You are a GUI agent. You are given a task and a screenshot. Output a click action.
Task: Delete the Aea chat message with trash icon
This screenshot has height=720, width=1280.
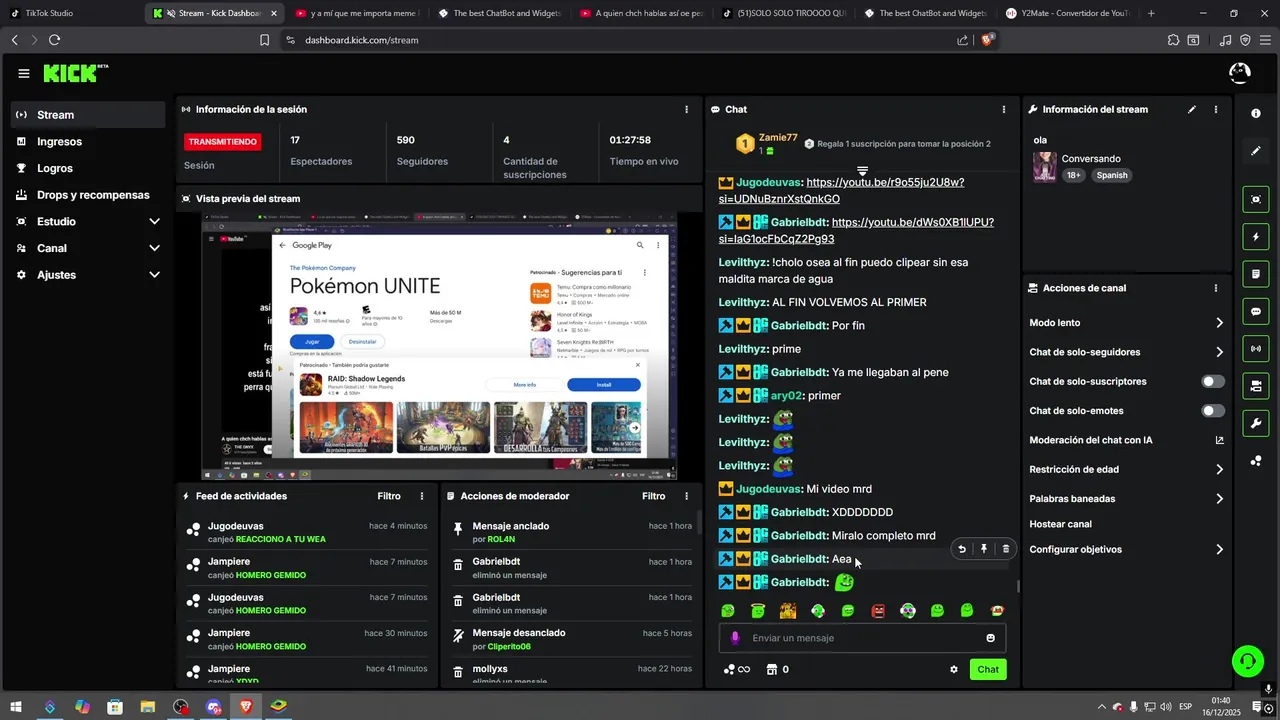1006,549
